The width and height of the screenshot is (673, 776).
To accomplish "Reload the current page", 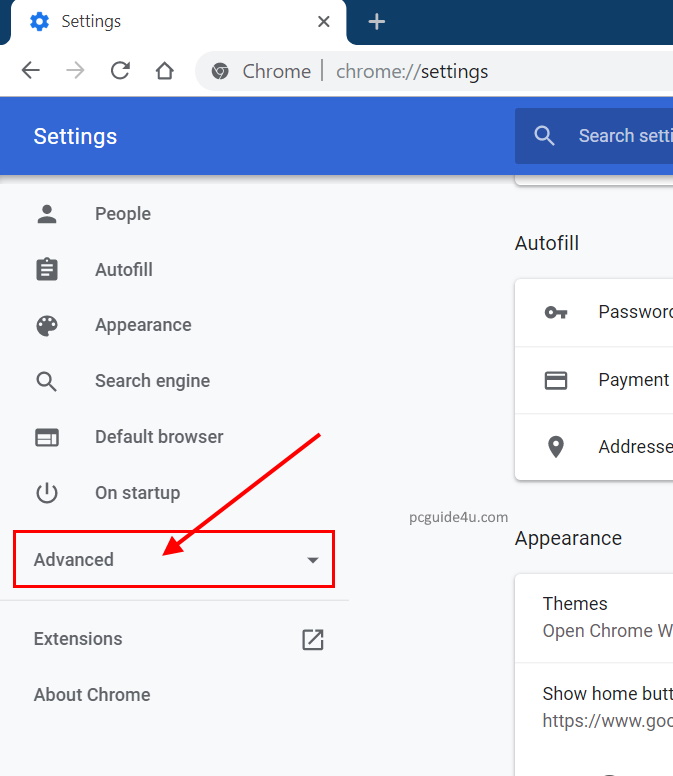I will pos(120,71).
